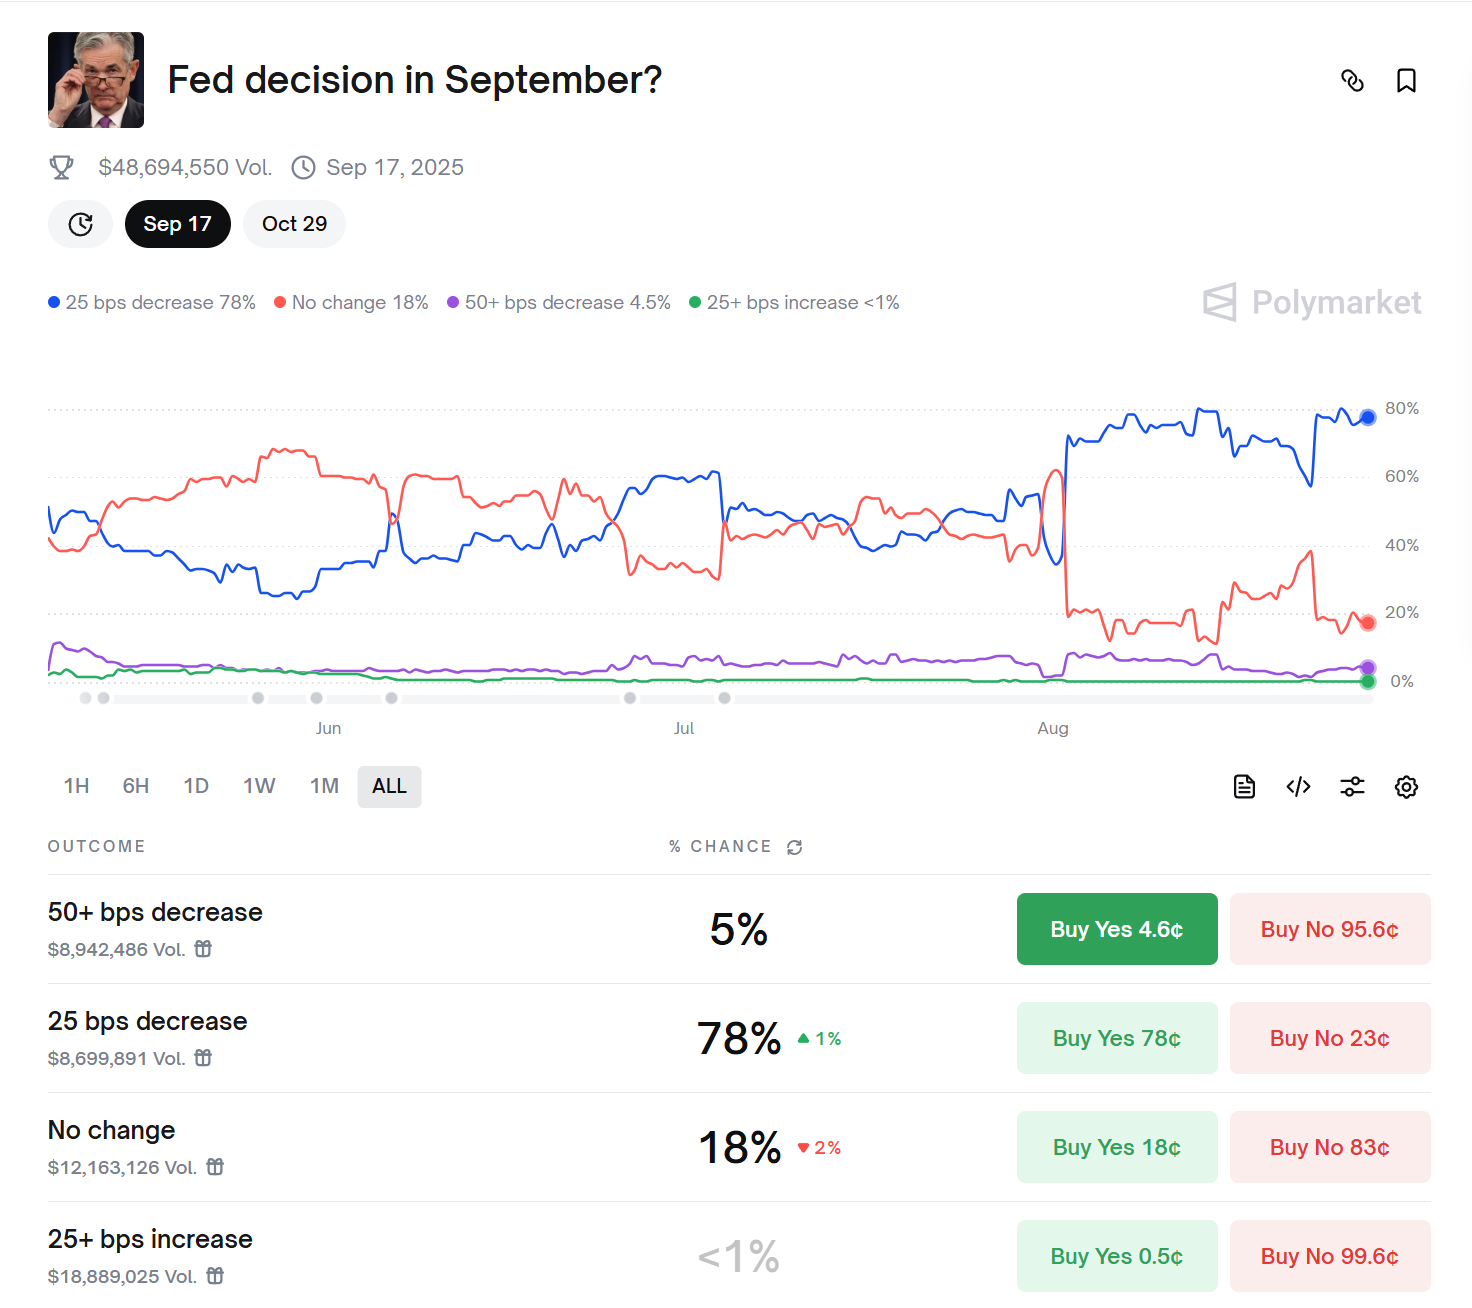Click the gift icon beside No change volume
1472x1308 pixels.
(215, 1167)
